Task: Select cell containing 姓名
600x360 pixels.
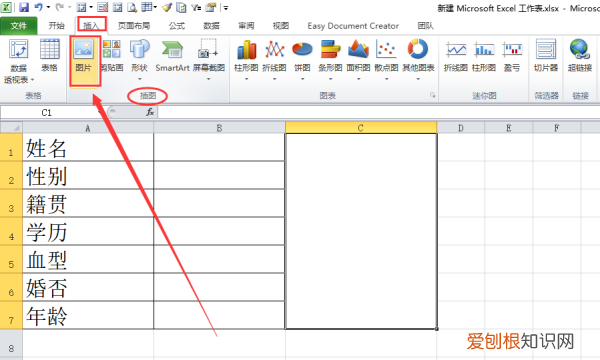Action: pos(88,147)
